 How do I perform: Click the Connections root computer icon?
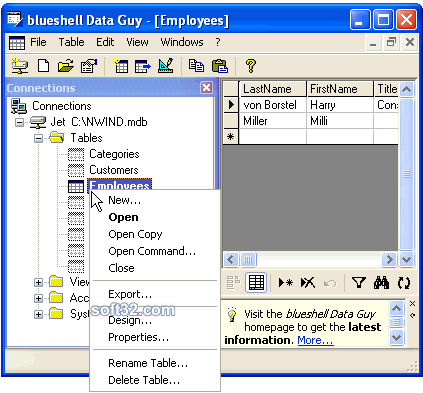point(19,106)
